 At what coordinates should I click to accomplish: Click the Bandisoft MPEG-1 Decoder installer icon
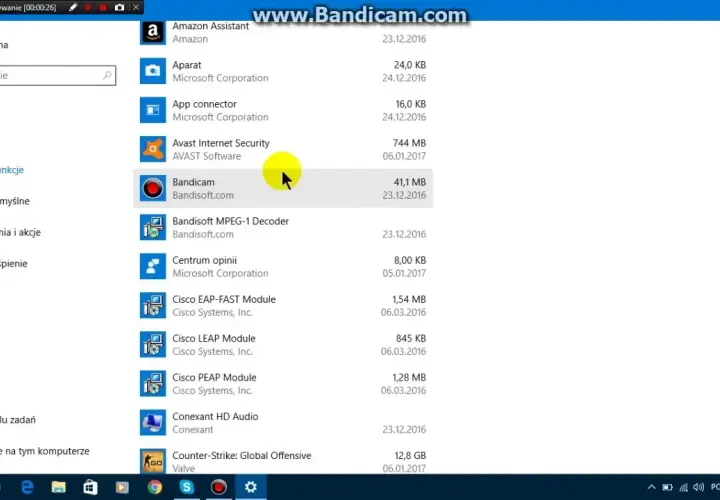tap(153, 227)
